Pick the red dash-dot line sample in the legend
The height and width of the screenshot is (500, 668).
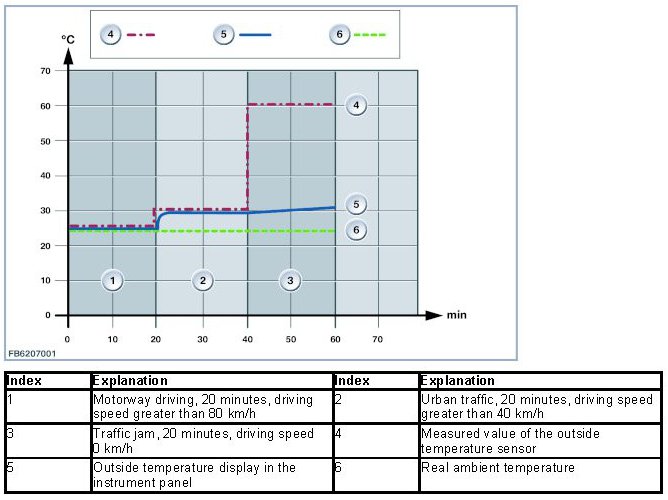(x=140, y=34)
